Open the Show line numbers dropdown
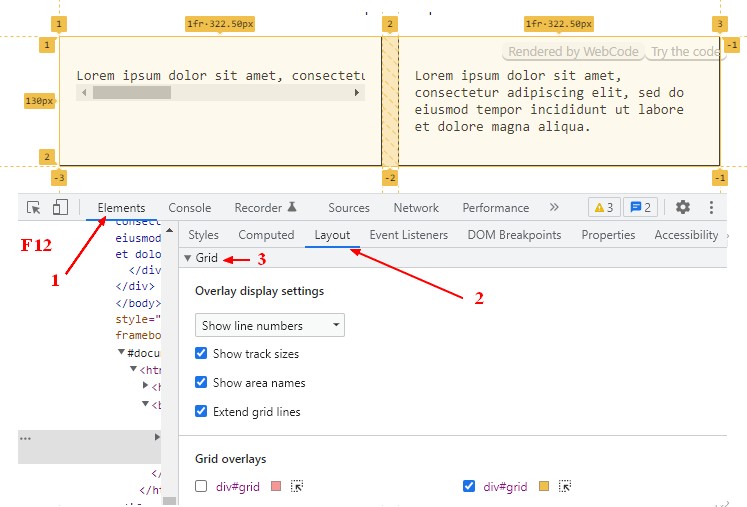 (x=270, y=325)
